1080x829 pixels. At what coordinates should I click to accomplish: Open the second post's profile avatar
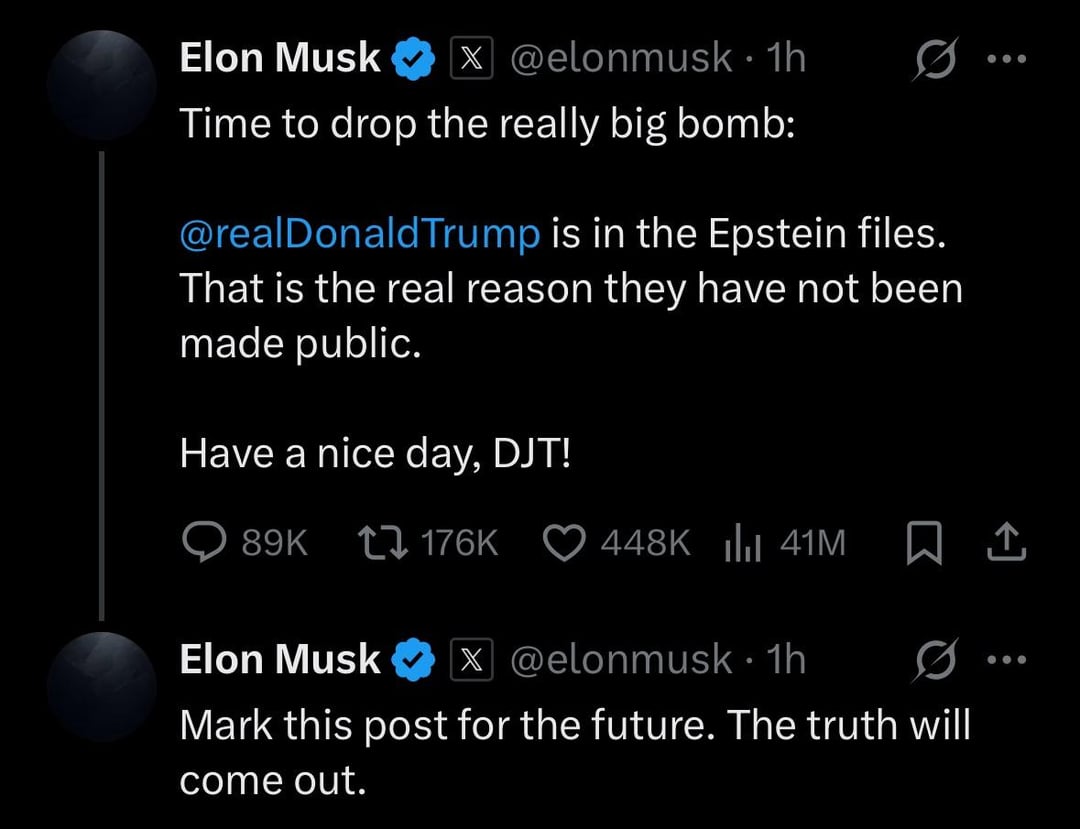[x=103, y=685]
